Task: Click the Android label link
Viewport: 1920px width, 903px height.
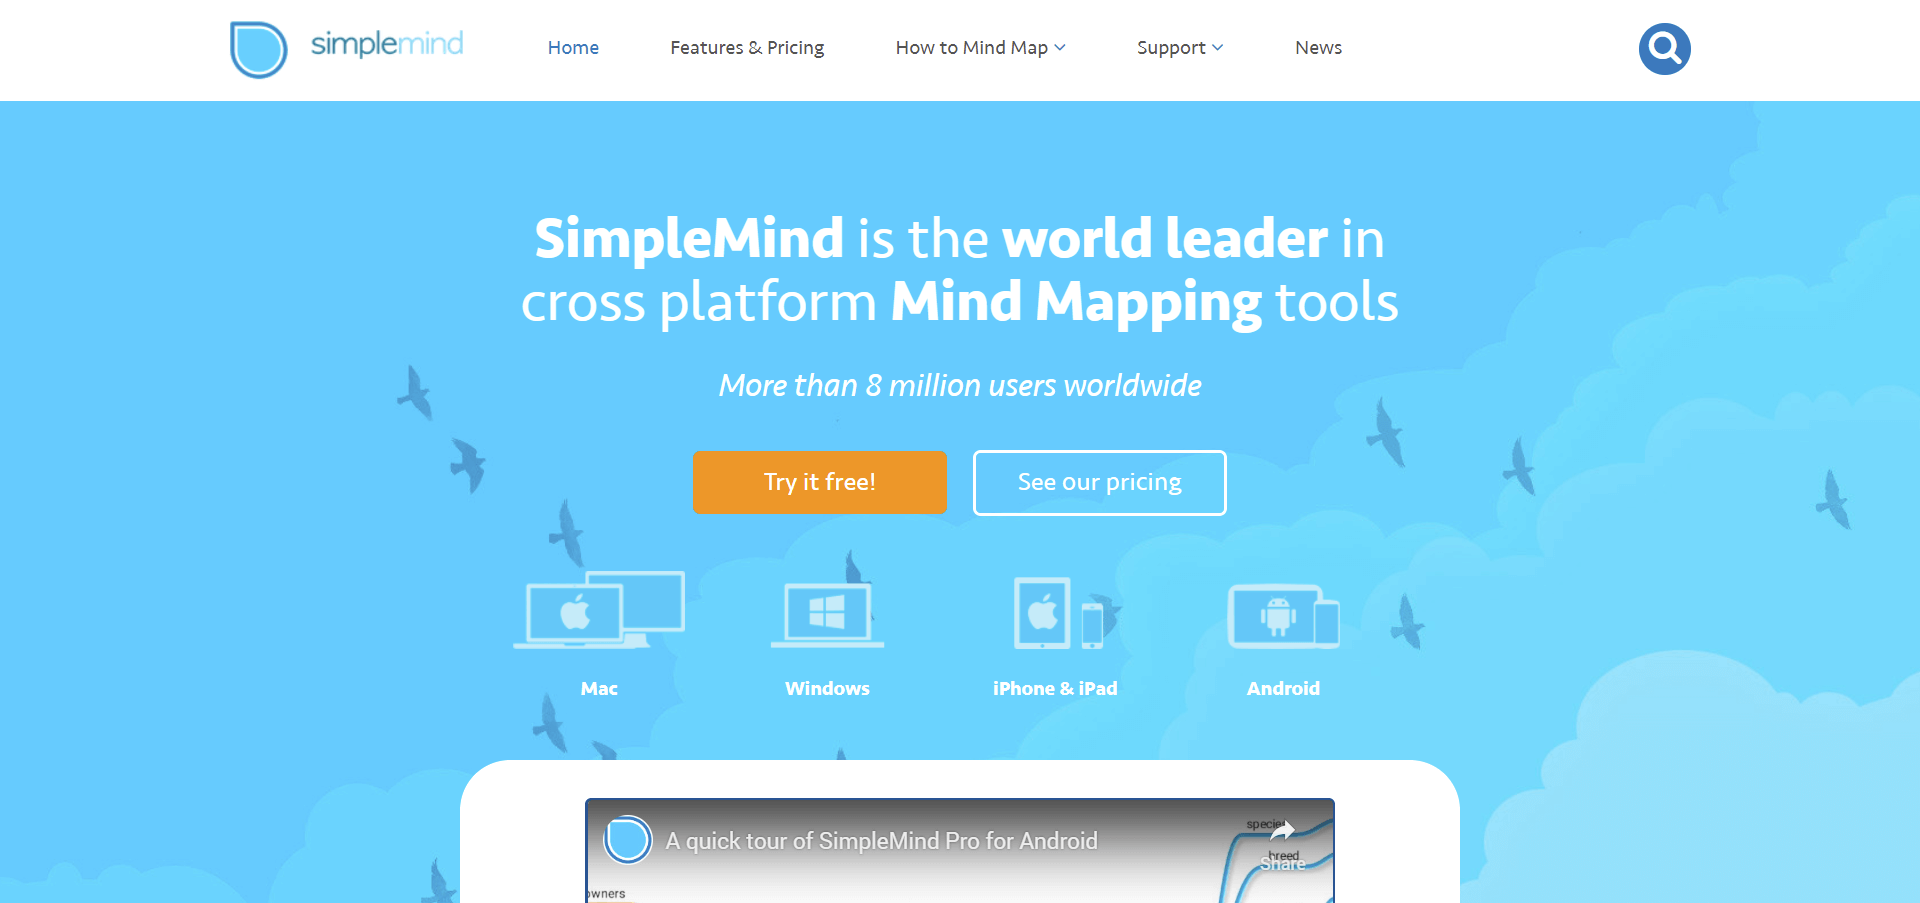Action: (x=1283, y=688)
